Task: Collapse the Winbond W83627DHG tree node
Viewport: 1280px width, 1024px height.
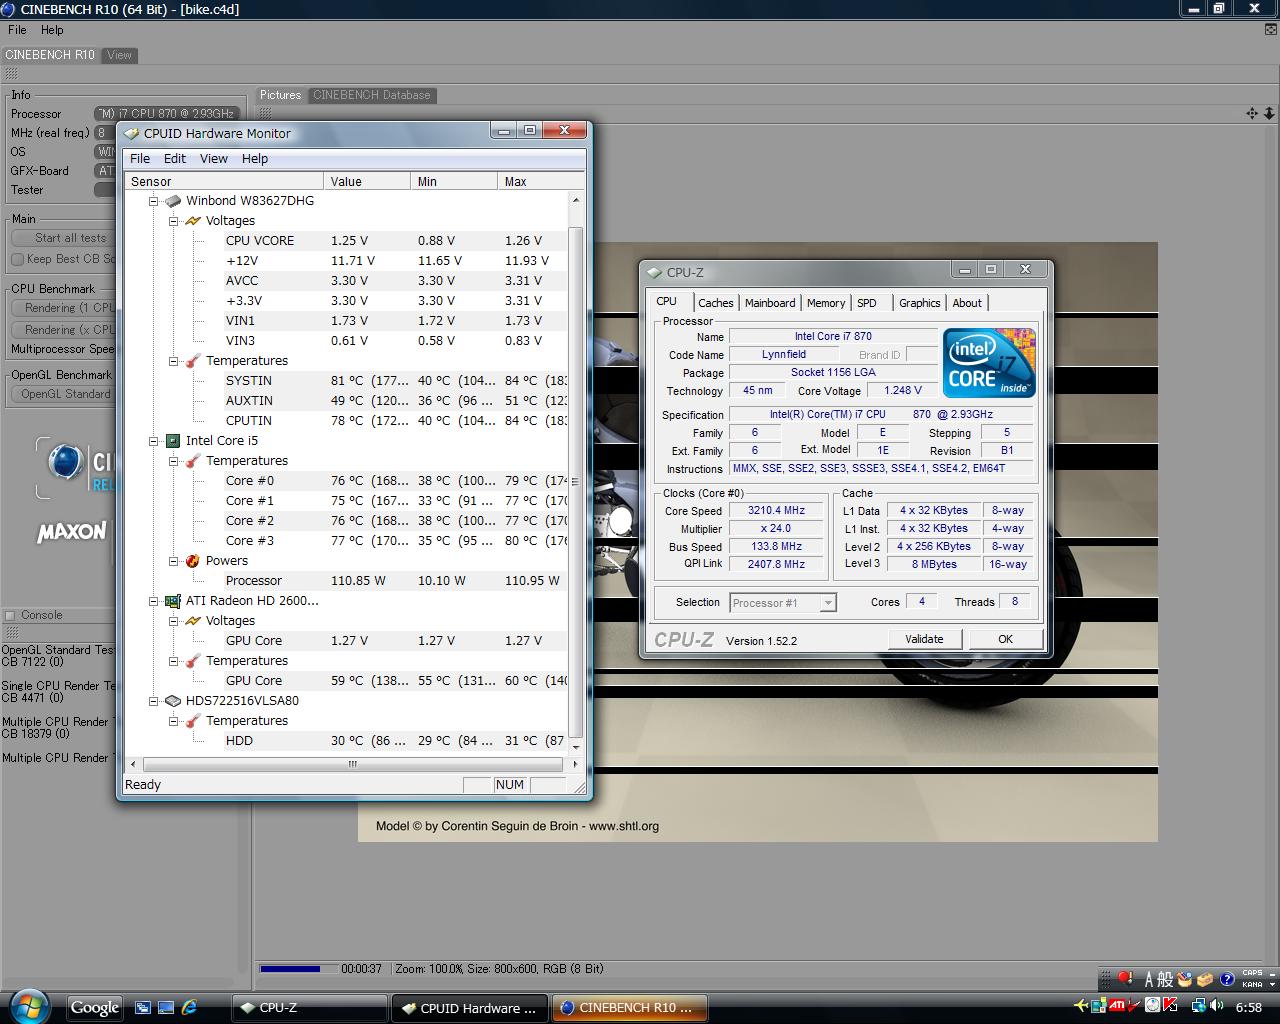Action: (154, 201)
